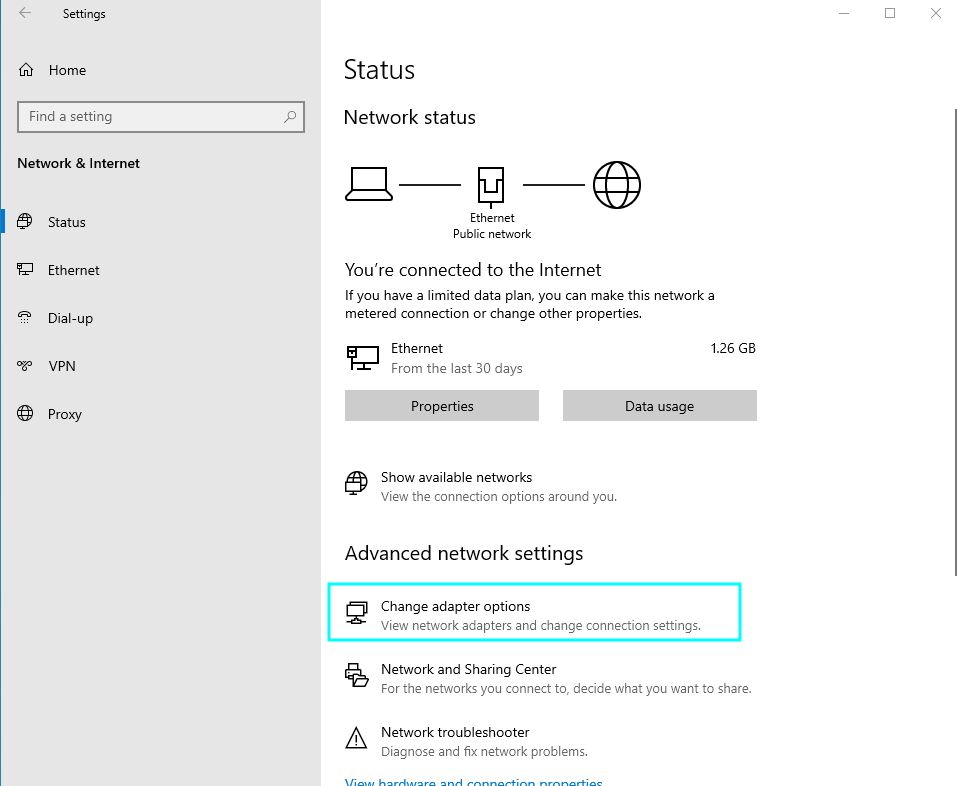Click the VPN icon in sidebar
958x786 pixels.
click(25, 365)
